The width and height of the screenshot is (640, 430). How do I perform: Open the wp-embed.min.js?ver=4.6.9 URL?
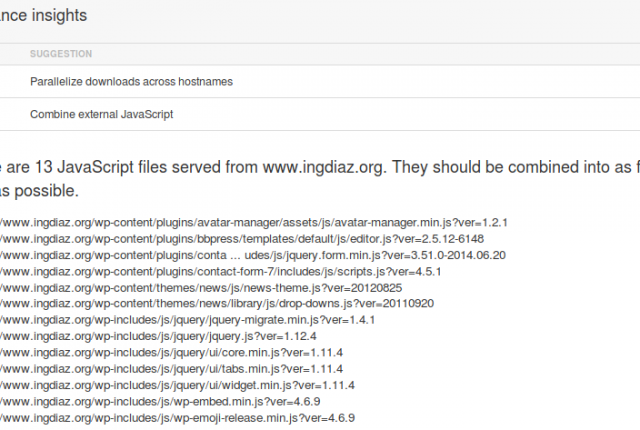160,401
